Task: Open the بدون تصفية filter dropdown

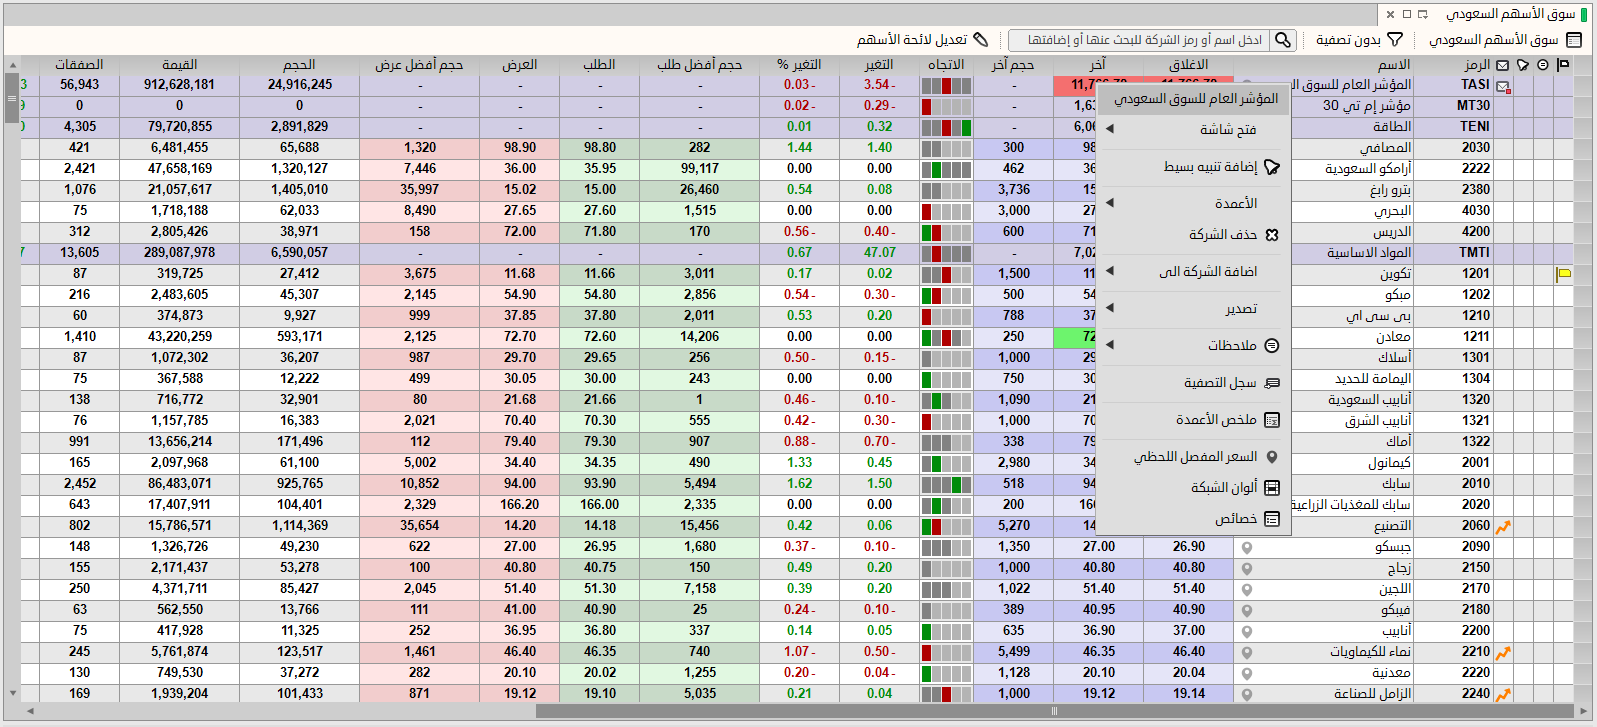Action: click(x=1359, y=40)
